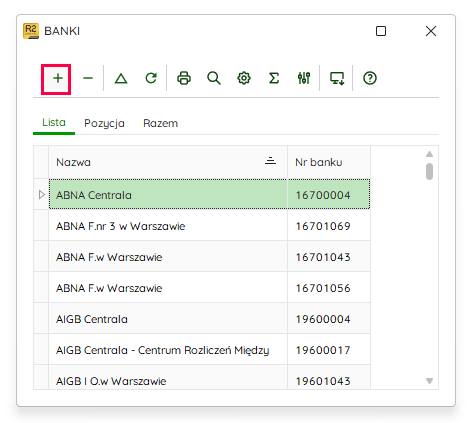Close the BANKI window
The image size is (472, 423).
click(431, 31)
